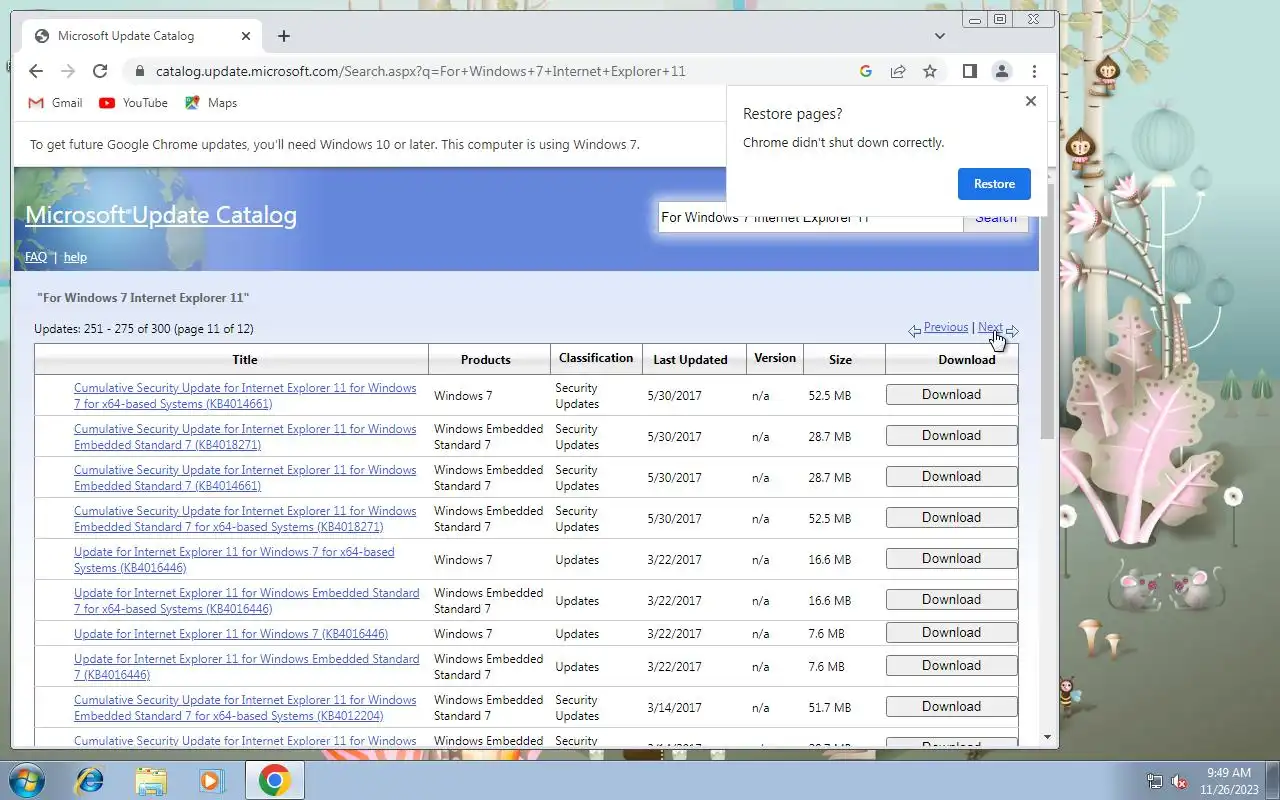The image size is (1280, 800).
Task: Click the Restore button
Action: tap(994, 184)
